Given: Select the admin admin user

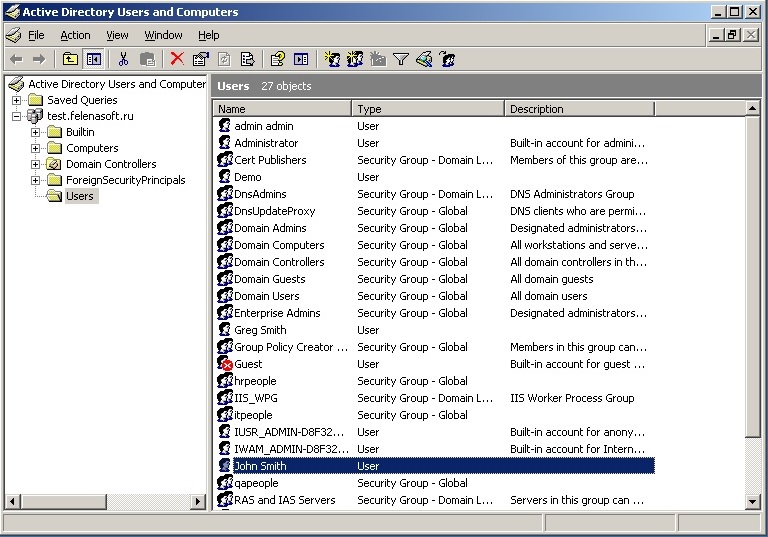Looking at the screenshot, I should (264, 126).
